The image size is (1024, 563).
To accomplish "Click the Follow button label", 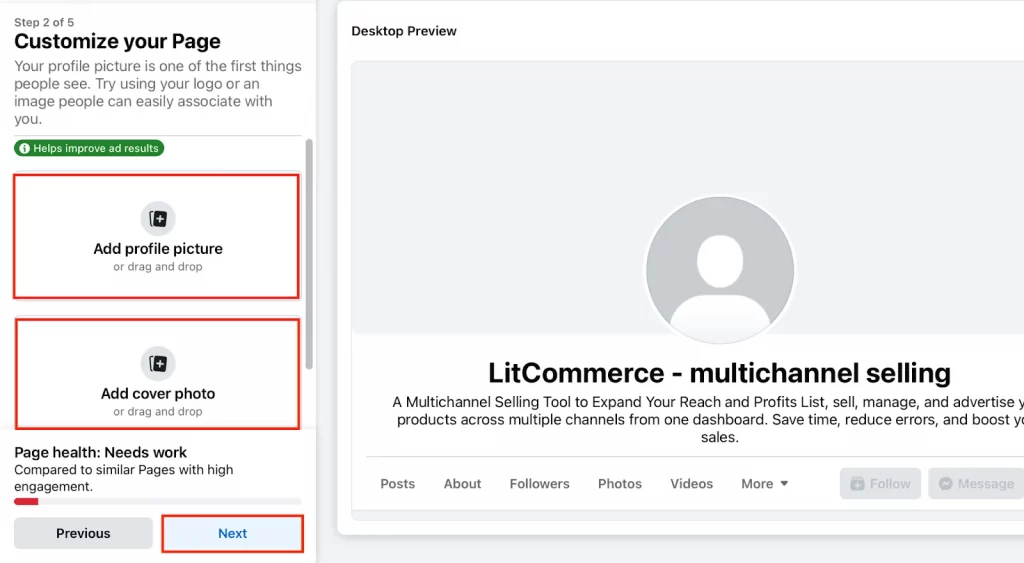I will [889, 484].
